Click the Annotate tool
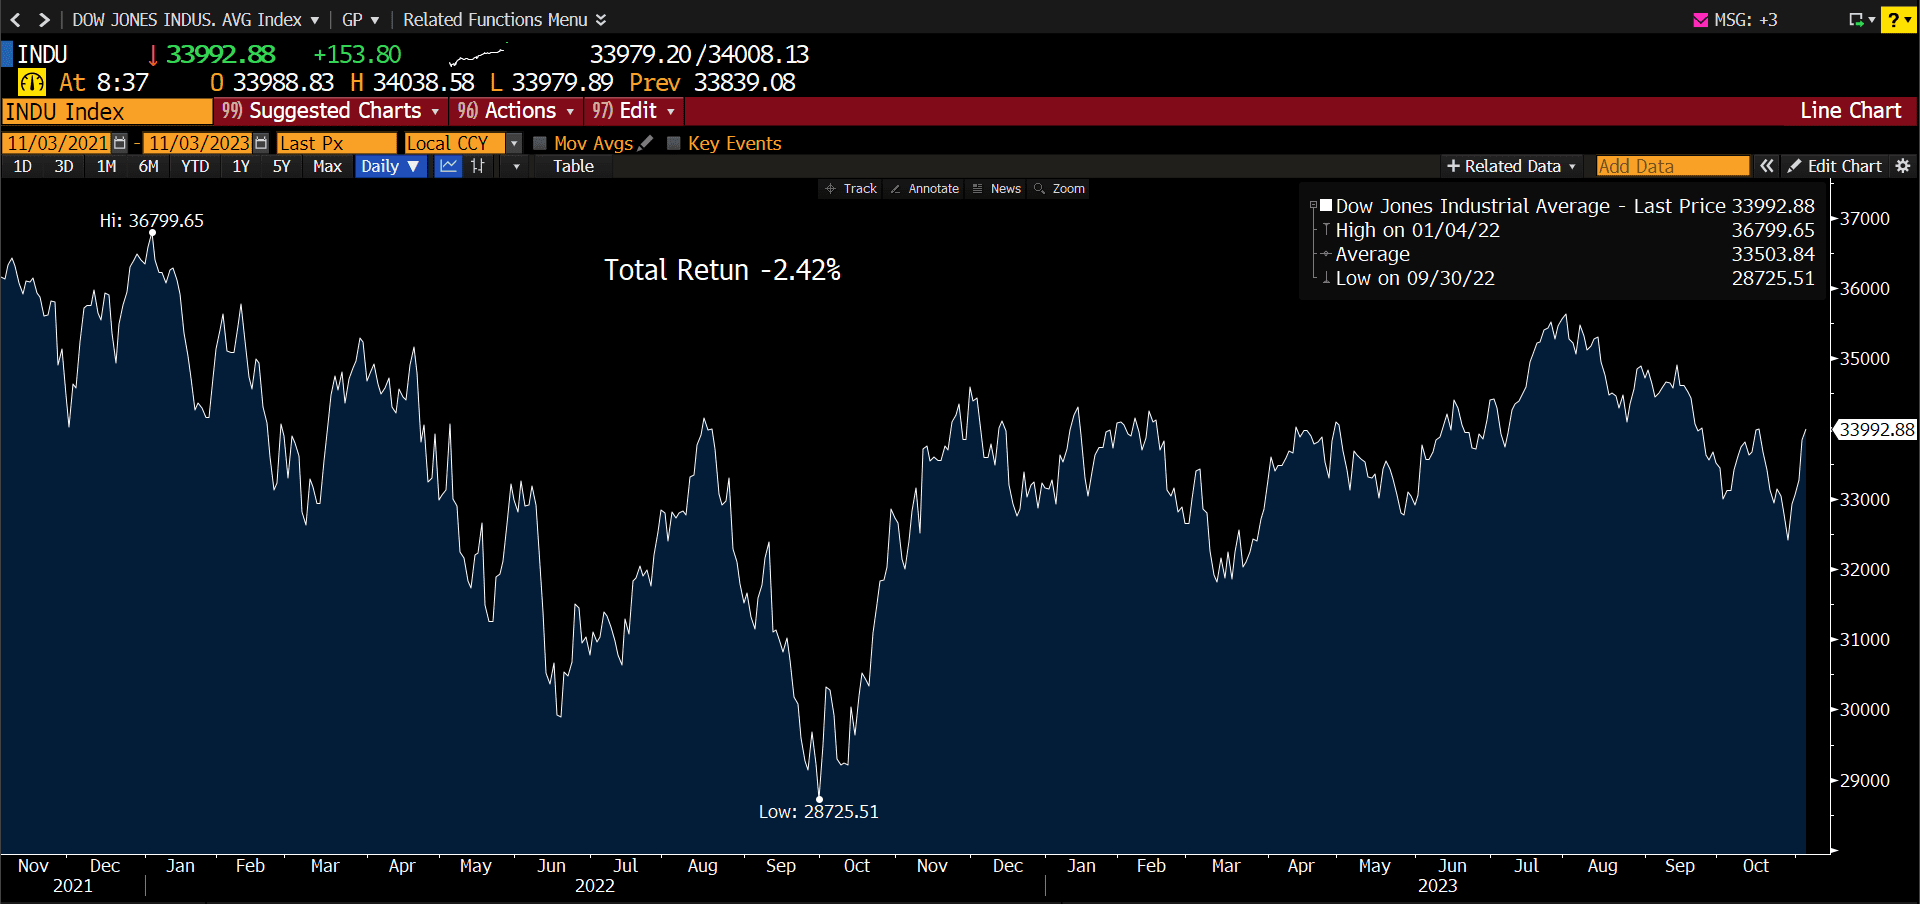 [924, 188]
